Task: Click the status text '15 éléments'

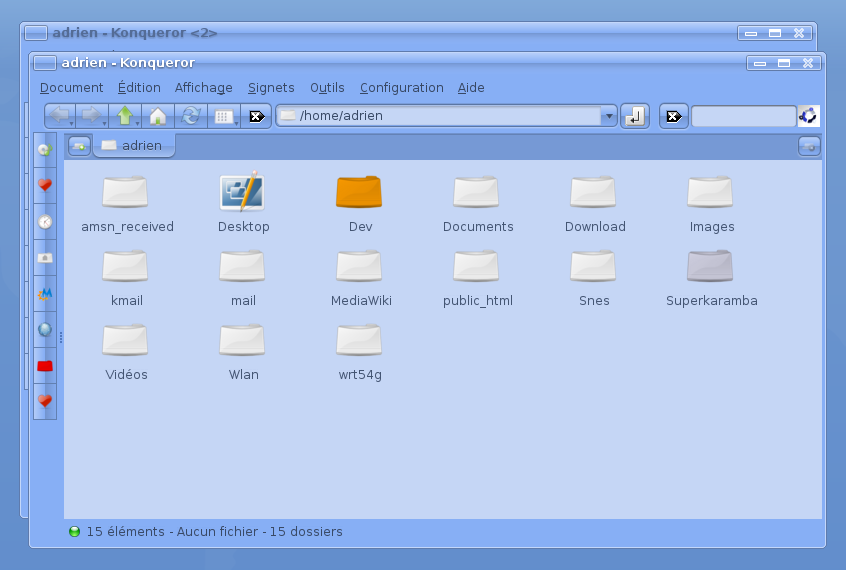Action: [x=125, y=532]
